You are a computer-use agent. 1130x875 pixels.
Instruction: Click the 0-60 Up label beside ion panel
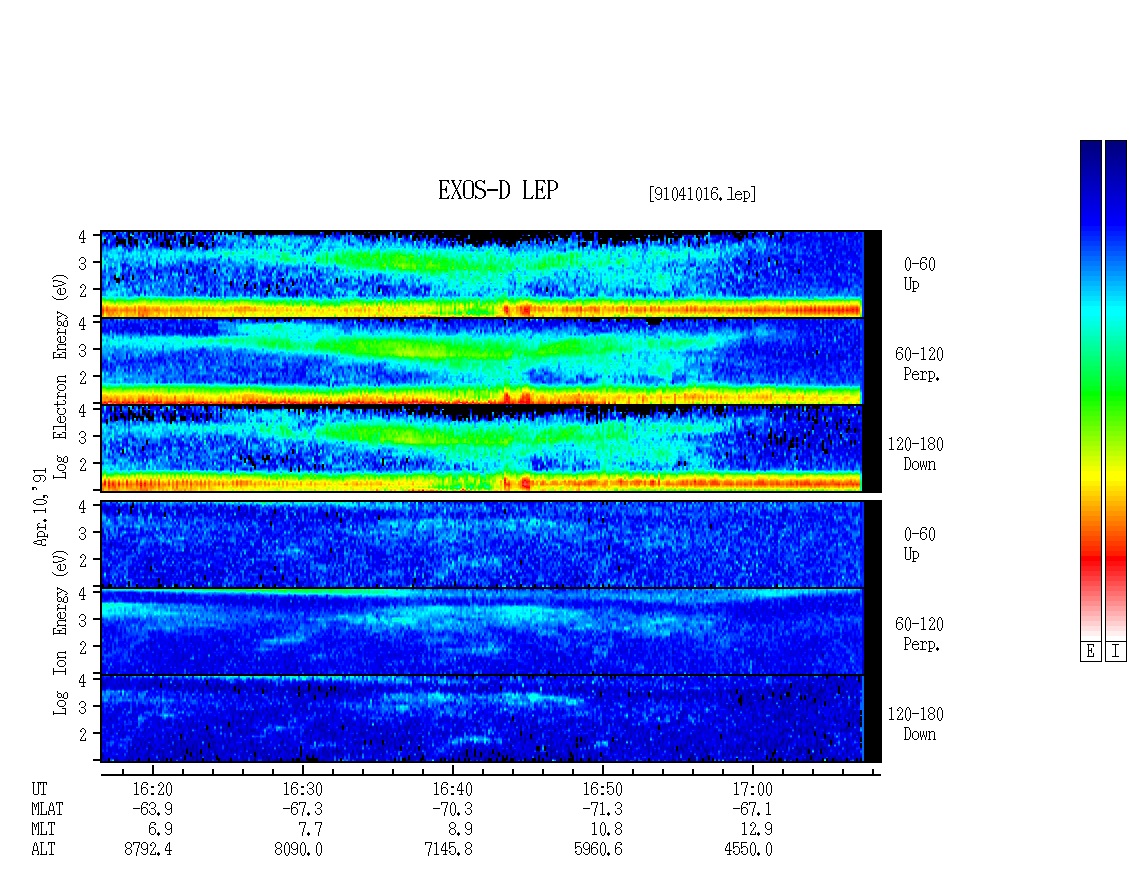[920, 544]
